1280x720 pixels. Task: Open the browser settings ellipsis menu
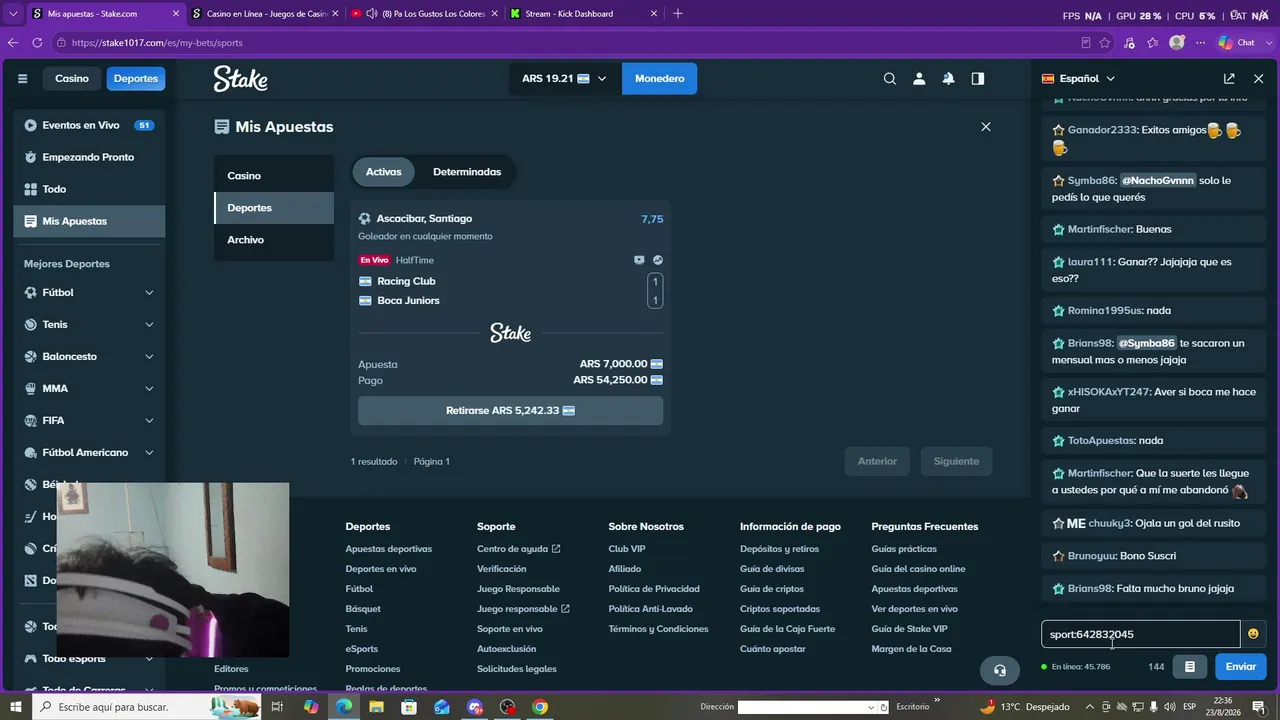(1201, 43)
